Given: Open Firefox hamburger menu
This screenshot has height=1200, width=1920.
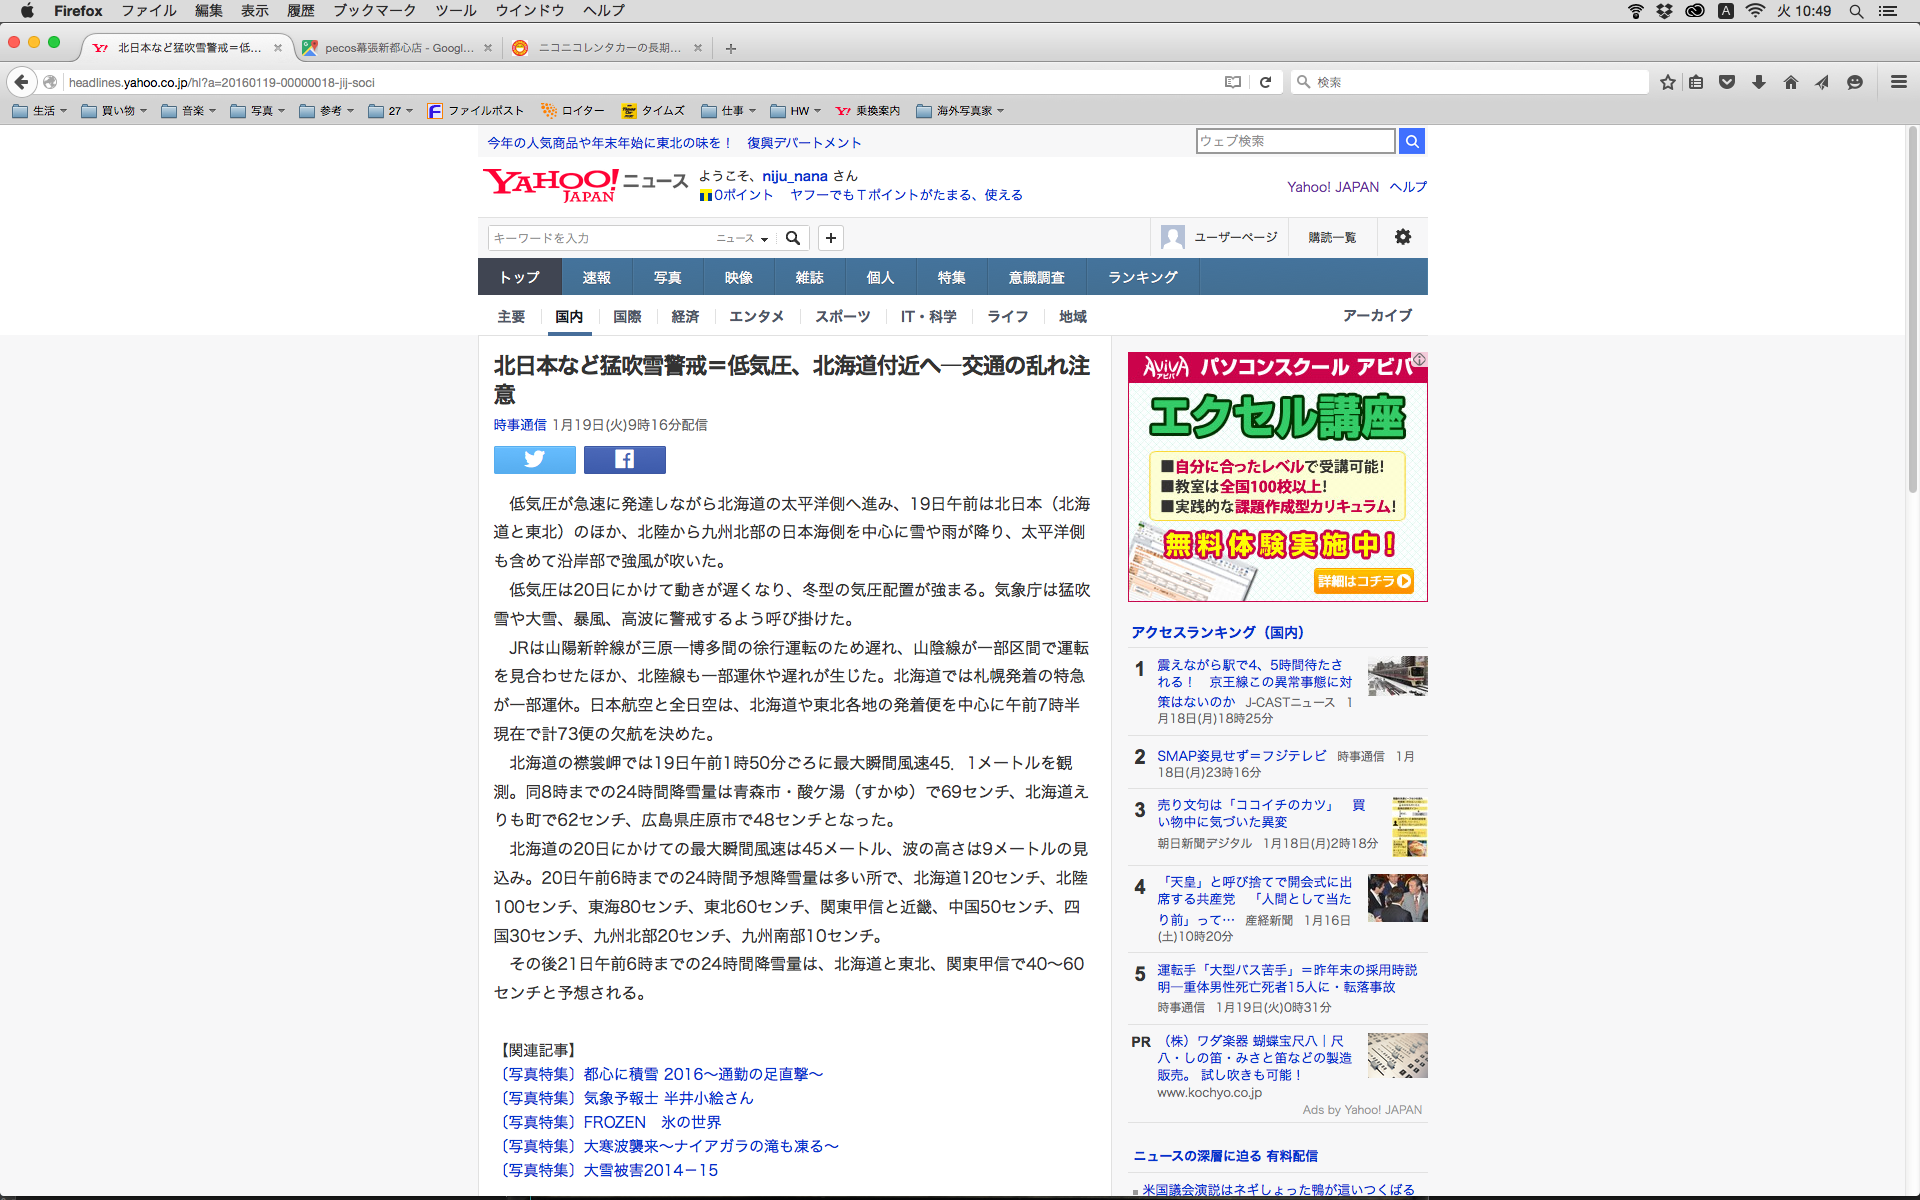Looking at the screenshot, I should point(1898,82).
